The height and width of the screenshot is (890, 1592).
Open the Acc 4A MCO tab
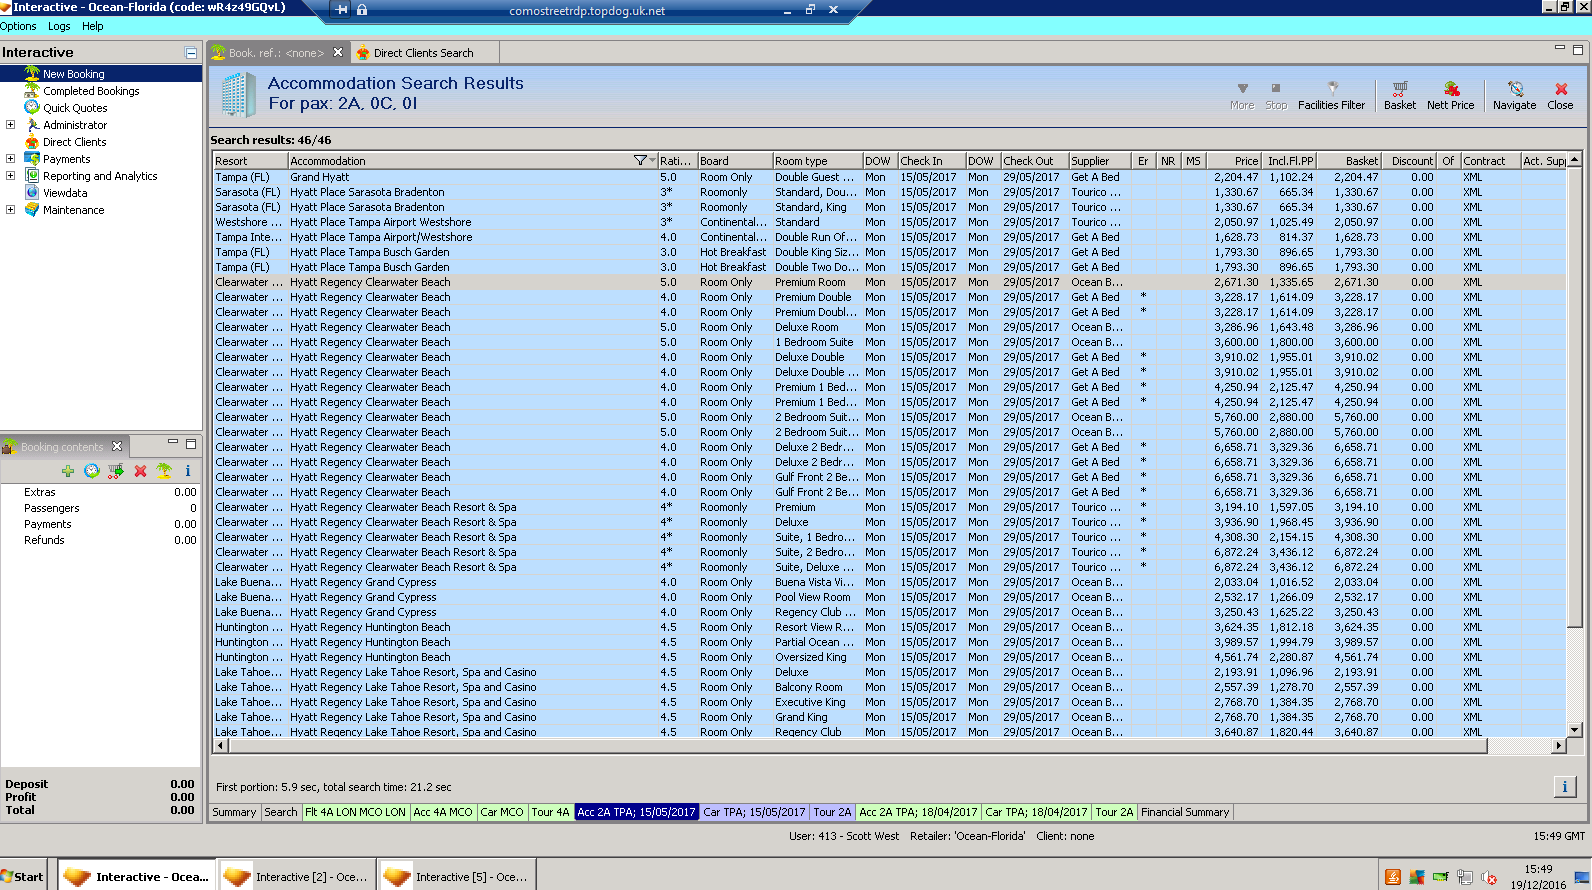(443, 812)
